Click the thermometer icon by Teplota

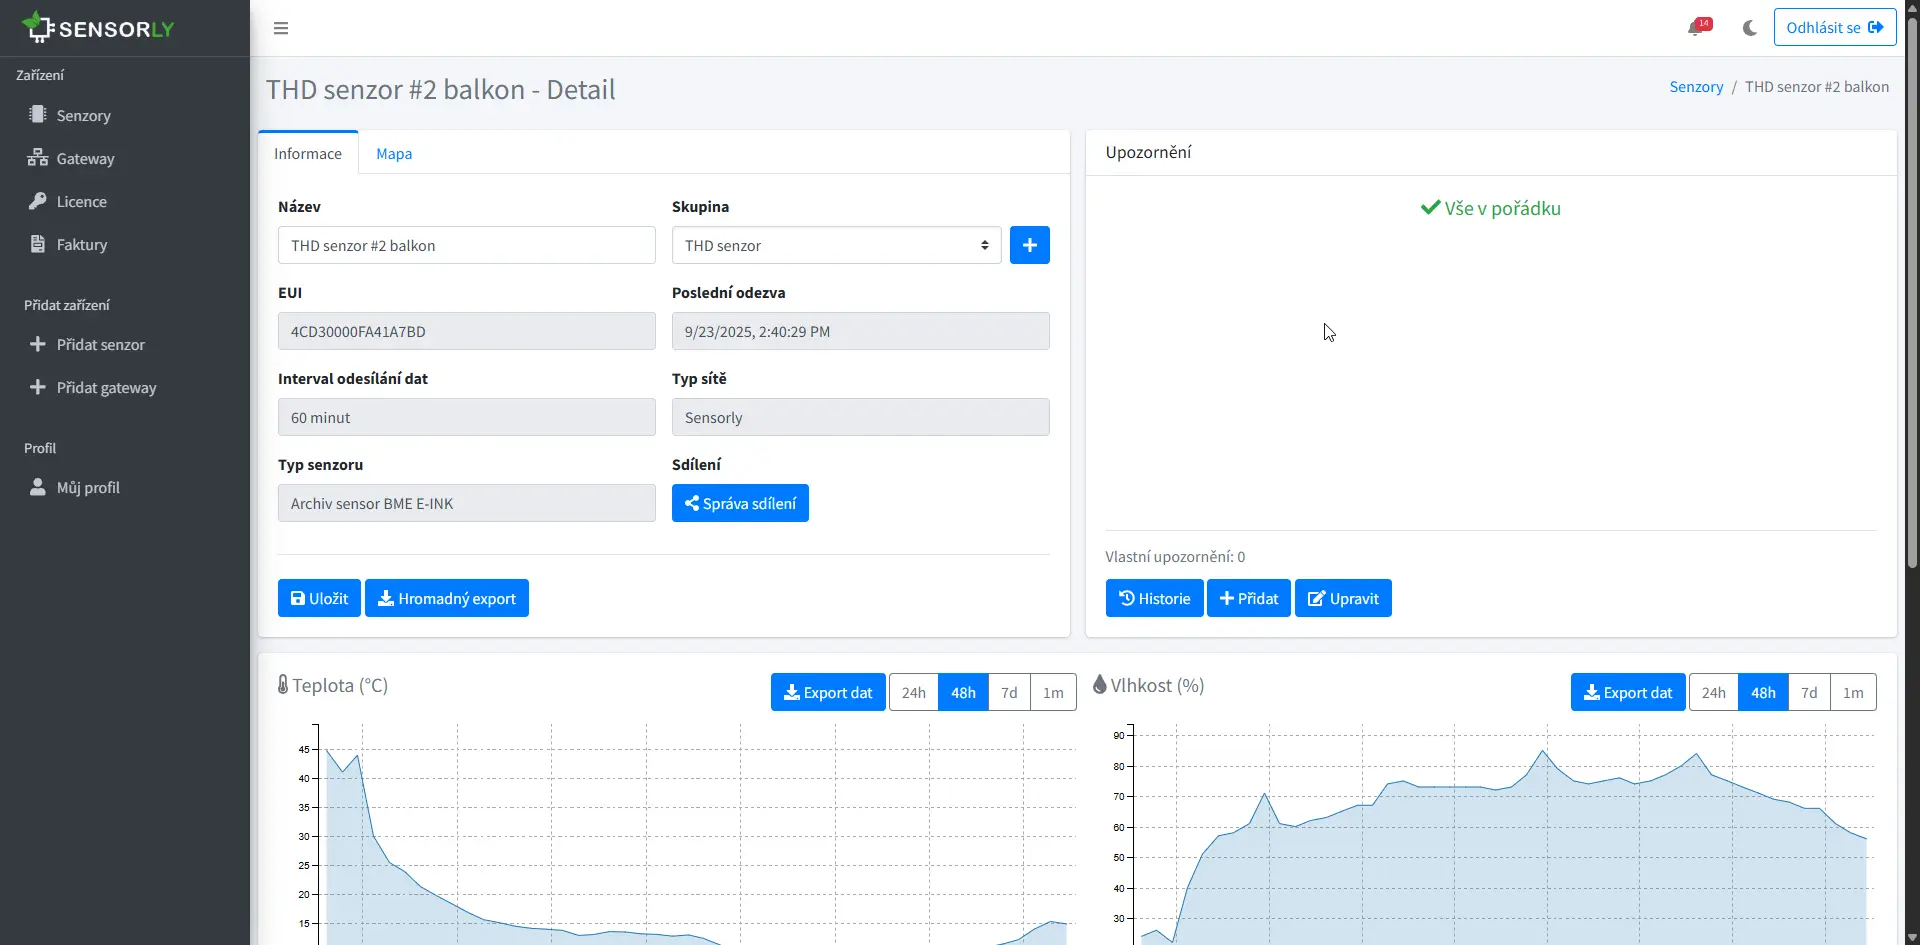pyautogui.click(x=283, y=685)
